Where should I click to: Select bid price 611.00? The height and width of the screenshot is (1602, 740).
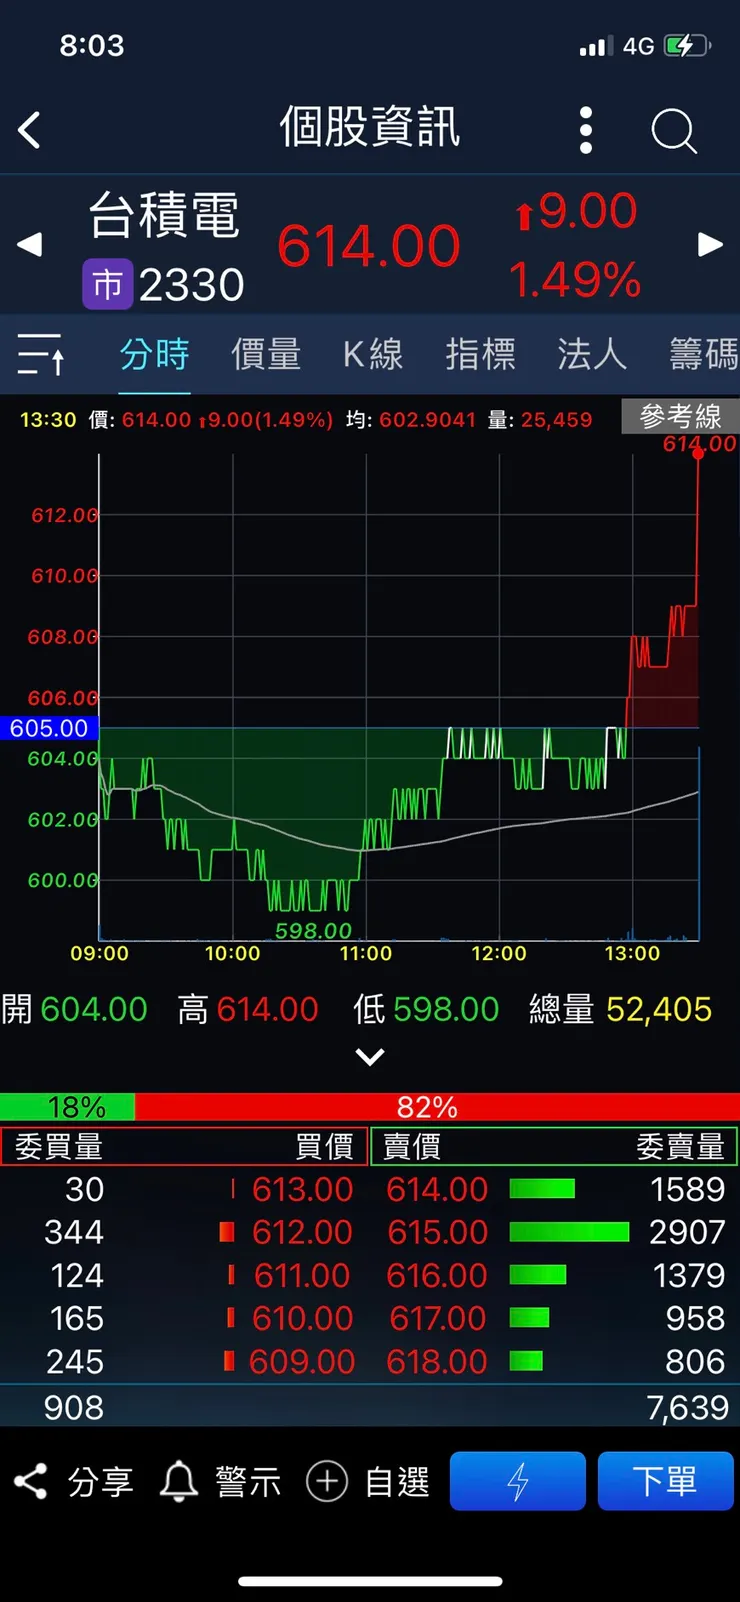click(302, 1275)
